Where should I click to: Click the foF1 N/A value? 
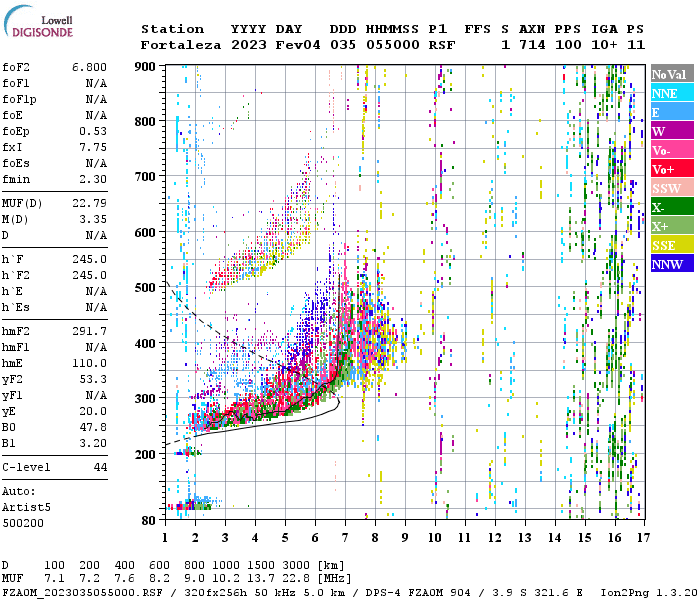(96, 83)
